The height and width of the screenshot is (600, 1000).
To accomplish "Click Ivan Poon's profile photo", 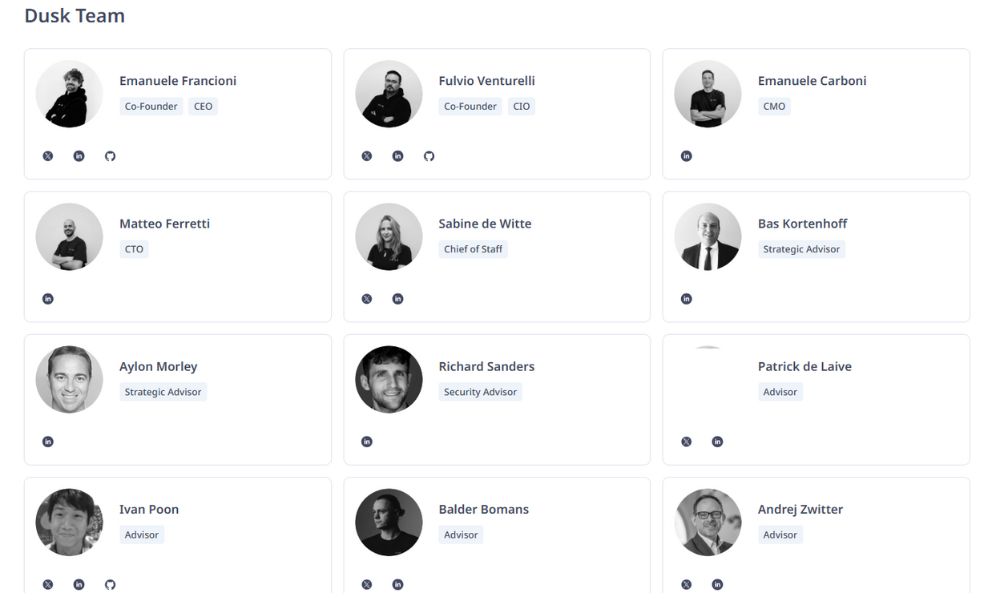I will [x=68, y=522].
